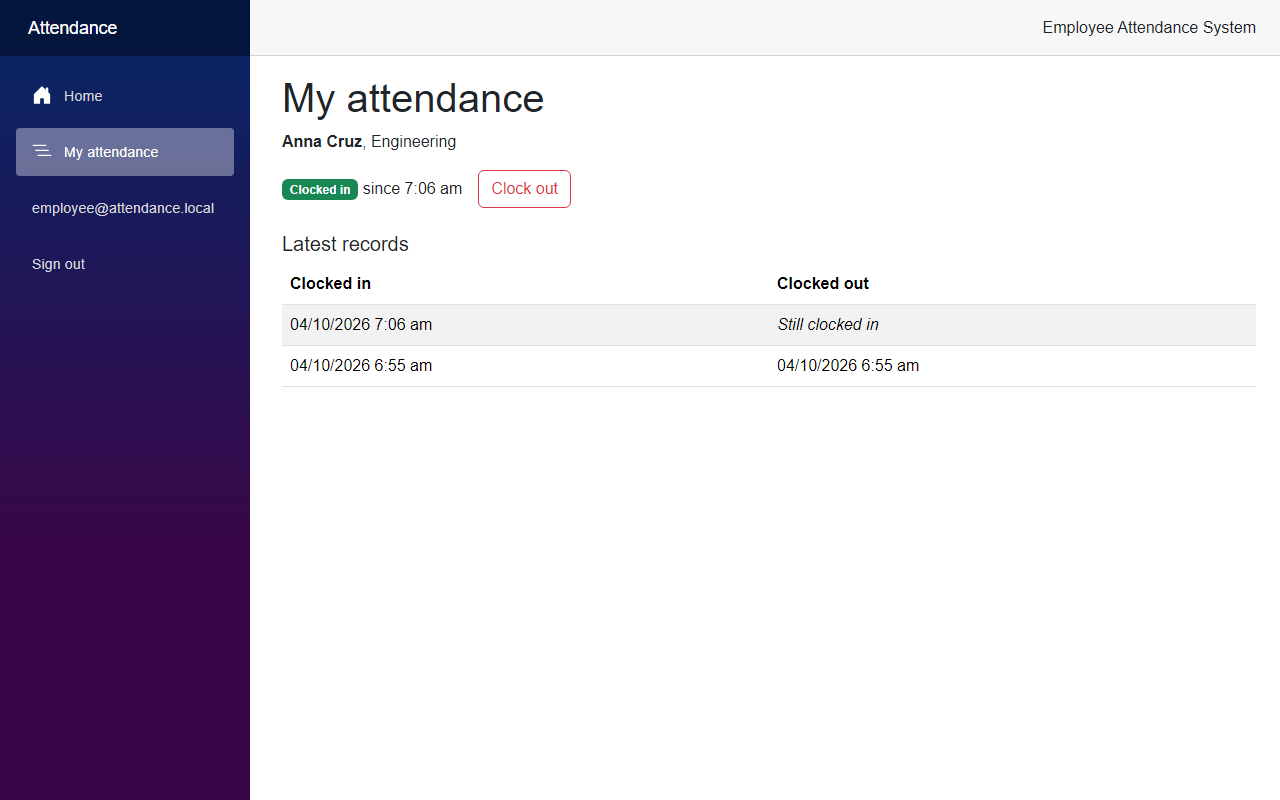Click the My attendance list icon
1280x800 pixels.
point(42,151)
